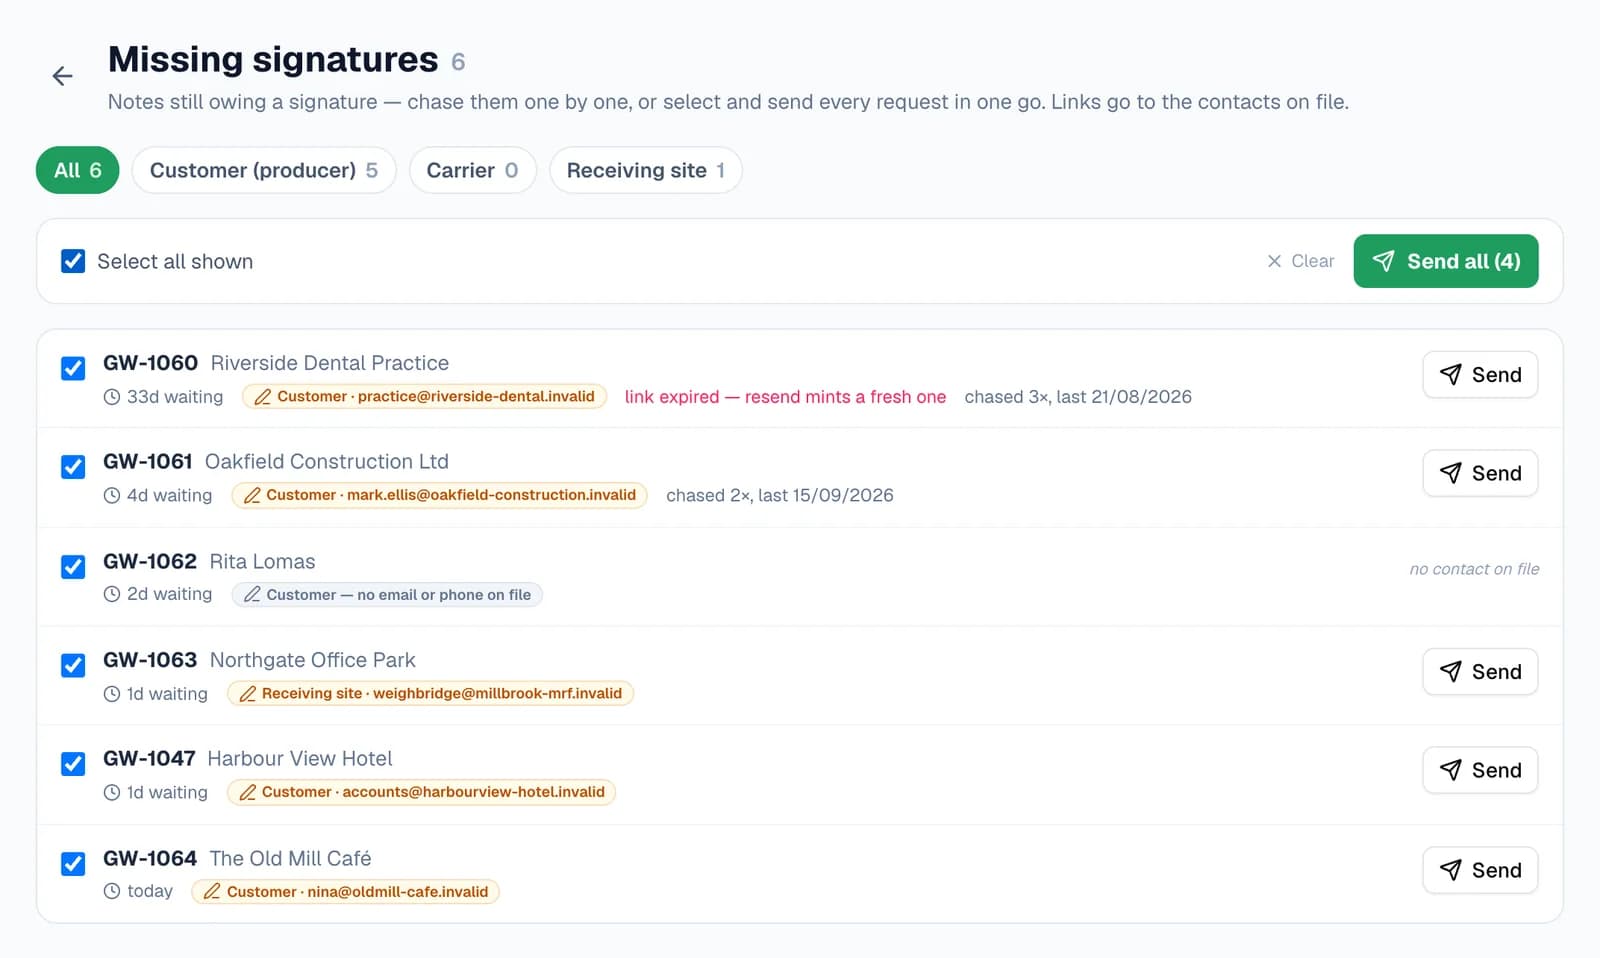Deselect GW-1047 Harbour View Hotel checkbox
Viewport: 1600px width, 958px height.
coord(73,764)
